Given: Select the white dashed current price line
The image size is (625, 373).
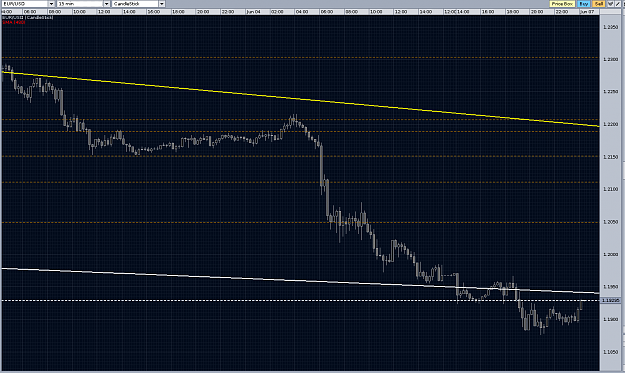Looking at the screenshot, I should click(x=300, y=300).
